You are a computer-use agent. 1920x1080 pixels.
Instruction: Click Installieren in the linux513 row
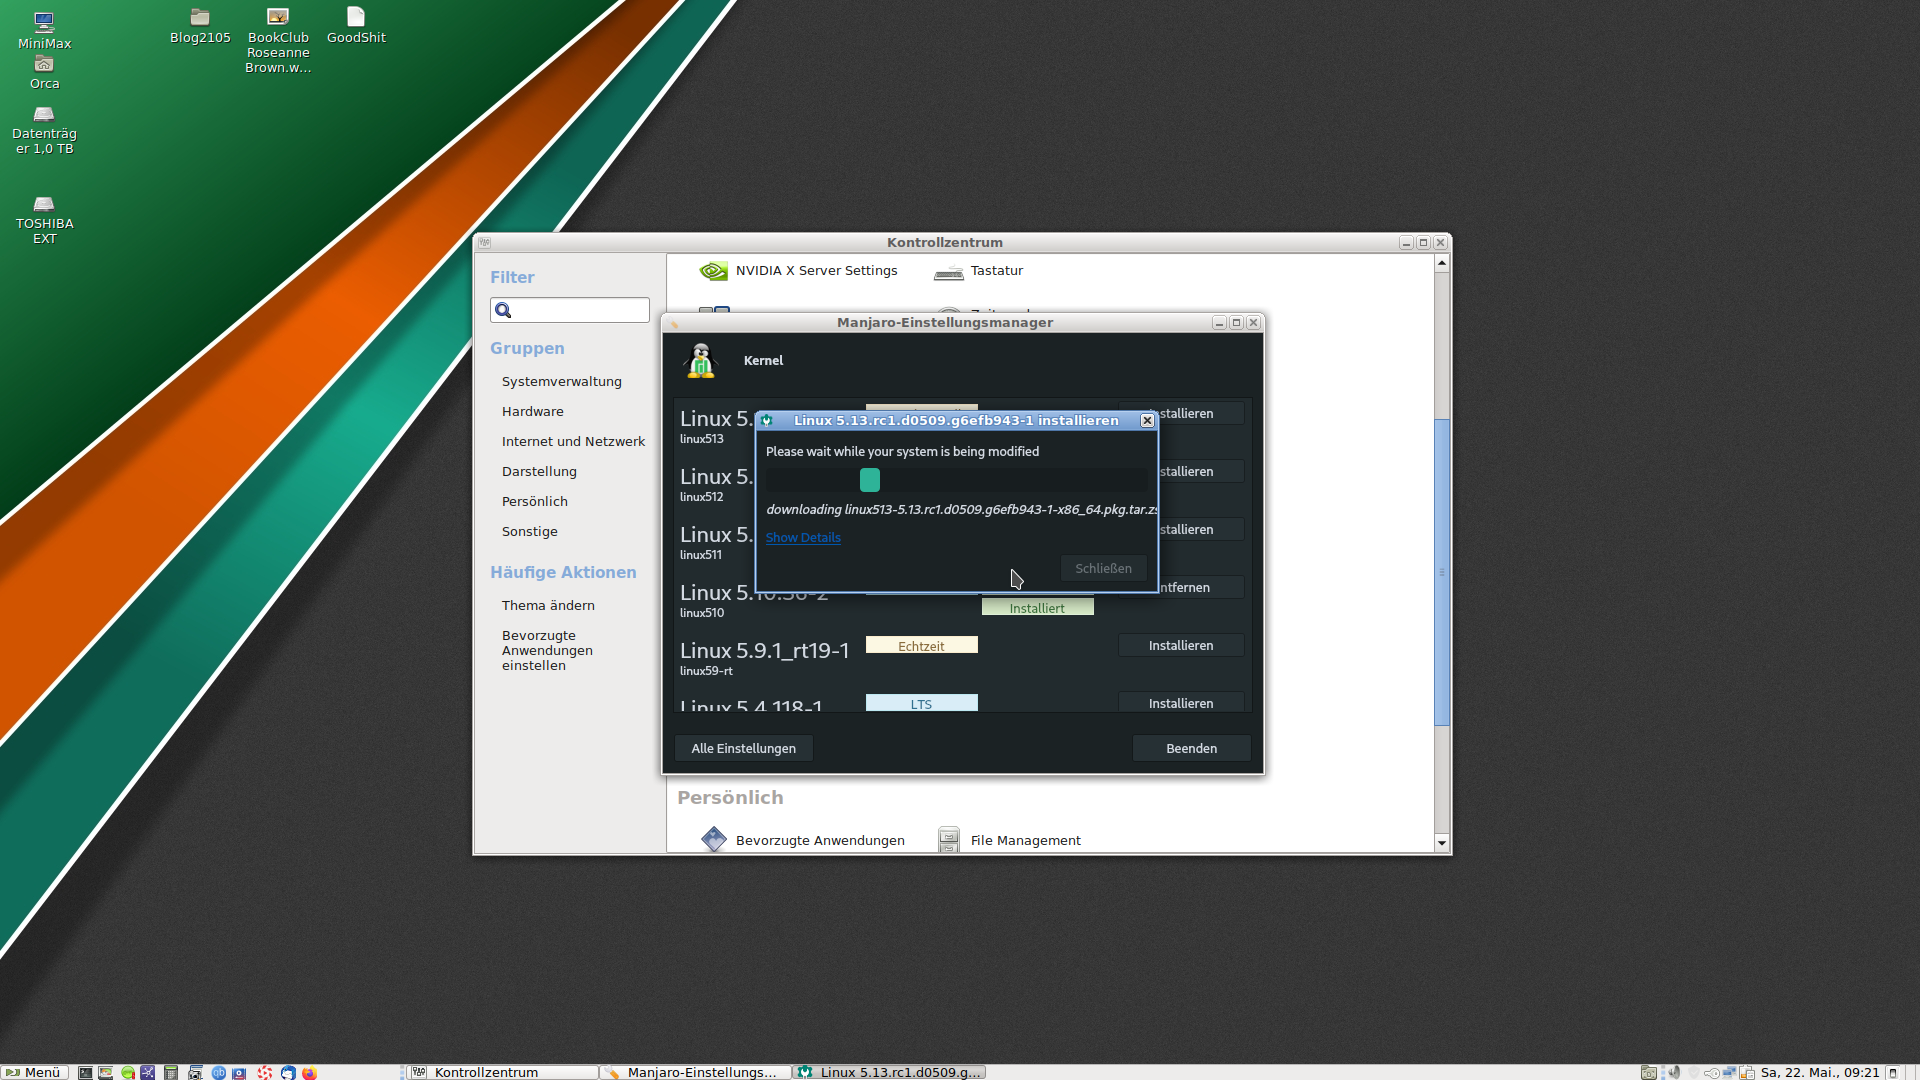coord(1203,413)
